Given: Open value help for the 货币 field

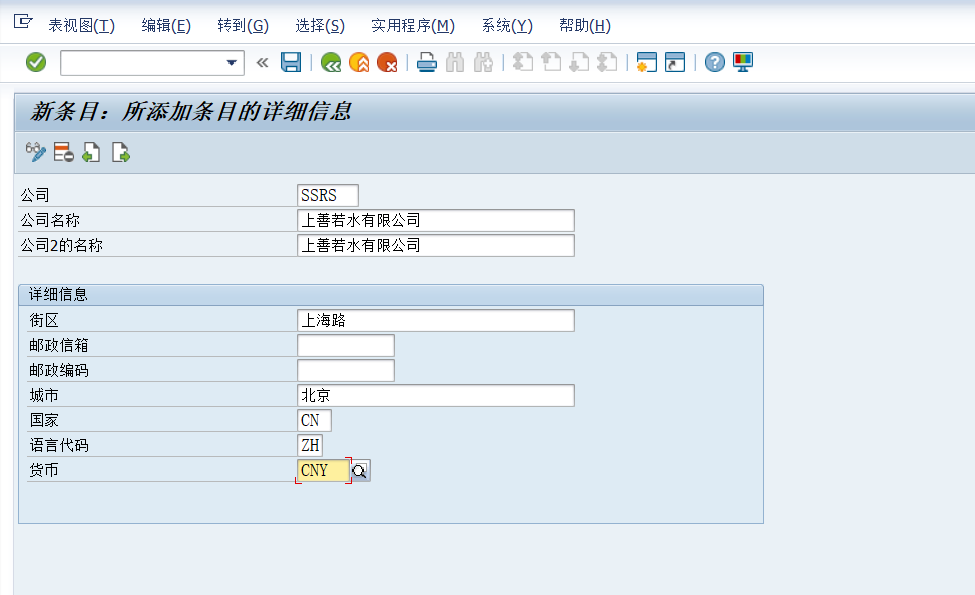Looking at the screenshot, I should tap(359, 470).
